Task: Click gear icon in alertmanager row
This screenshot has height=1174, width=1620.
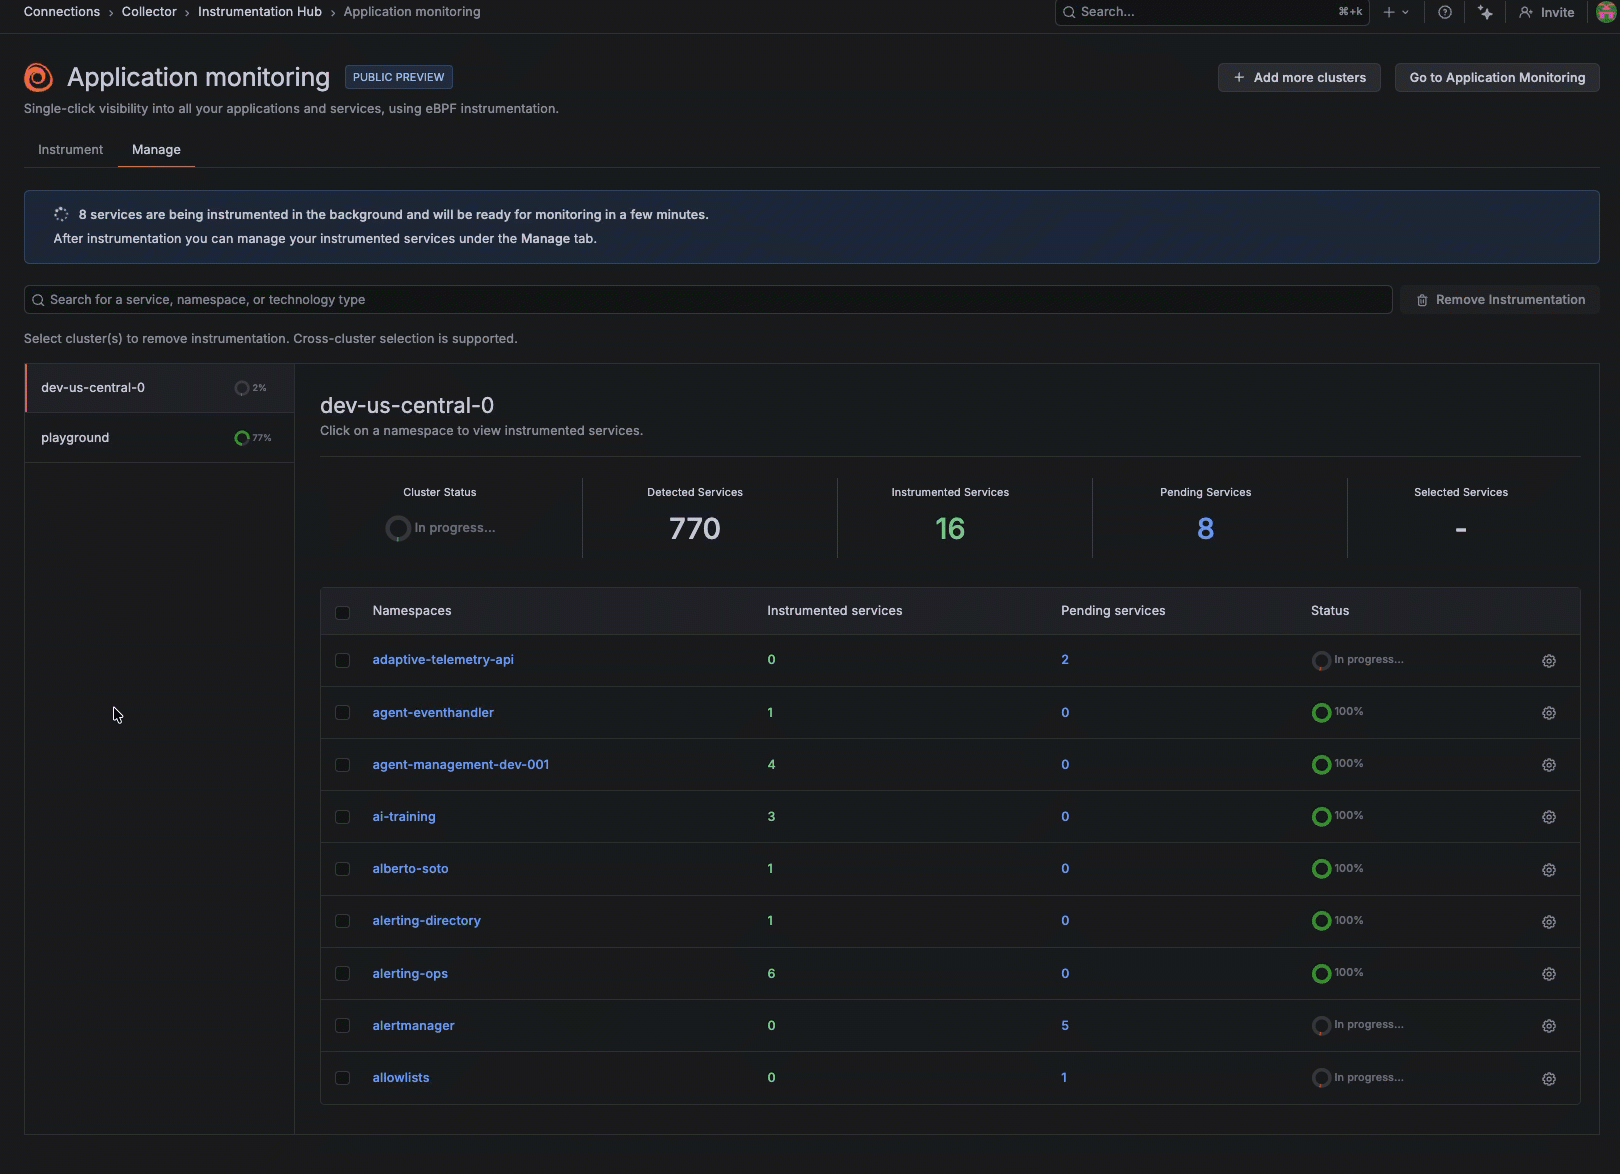Action: pos(1548,1026)
